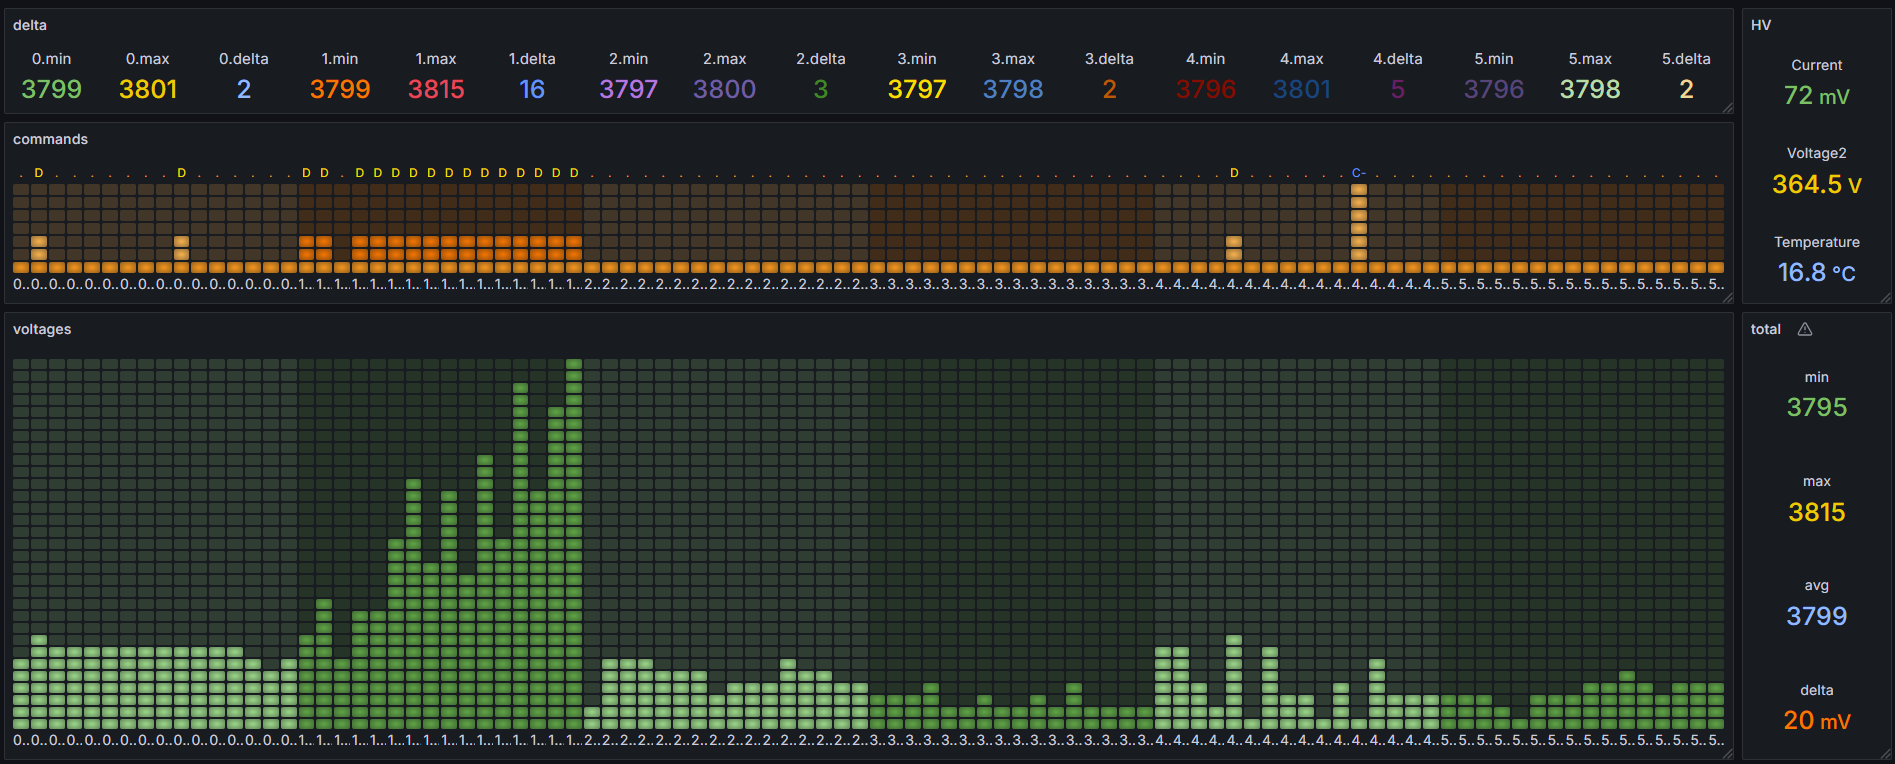1895x764 pixels.
Task: Select the blue C- command marker
Action: click(x=1358, y=173)
